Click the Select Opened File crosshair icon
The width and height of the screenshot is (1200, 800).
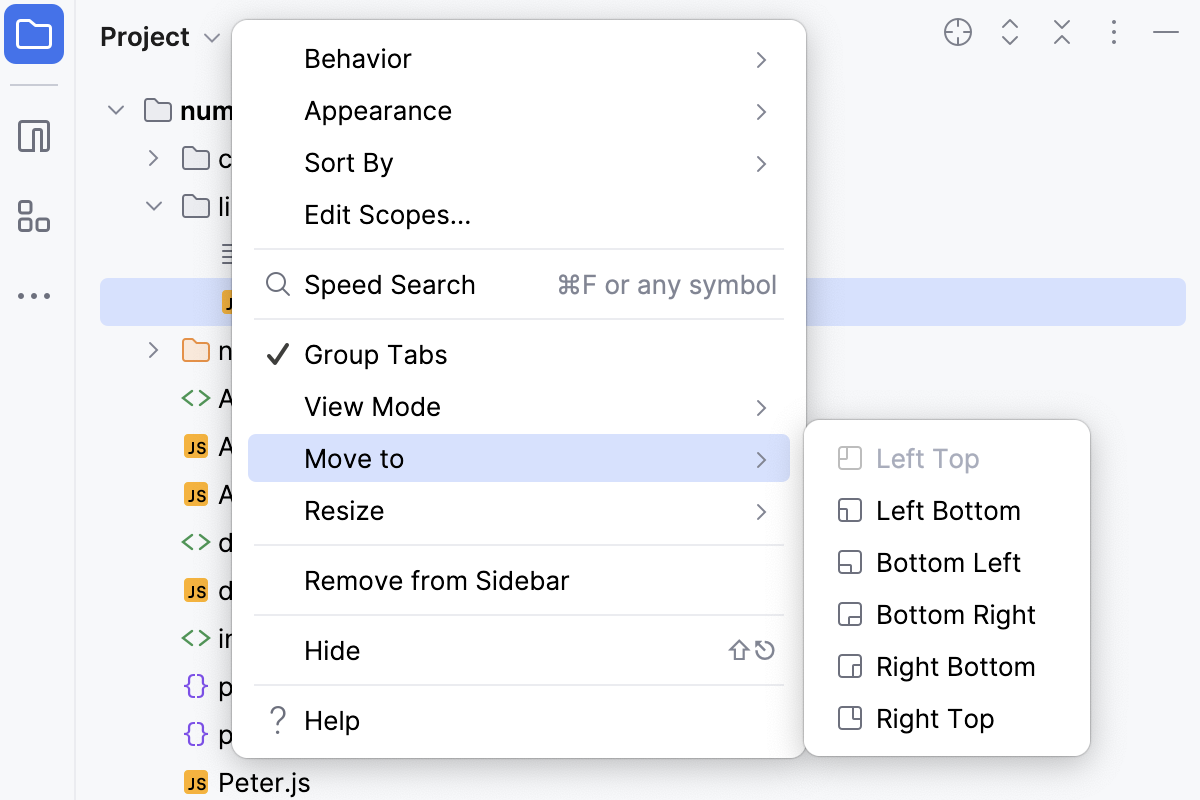point(957,32)
